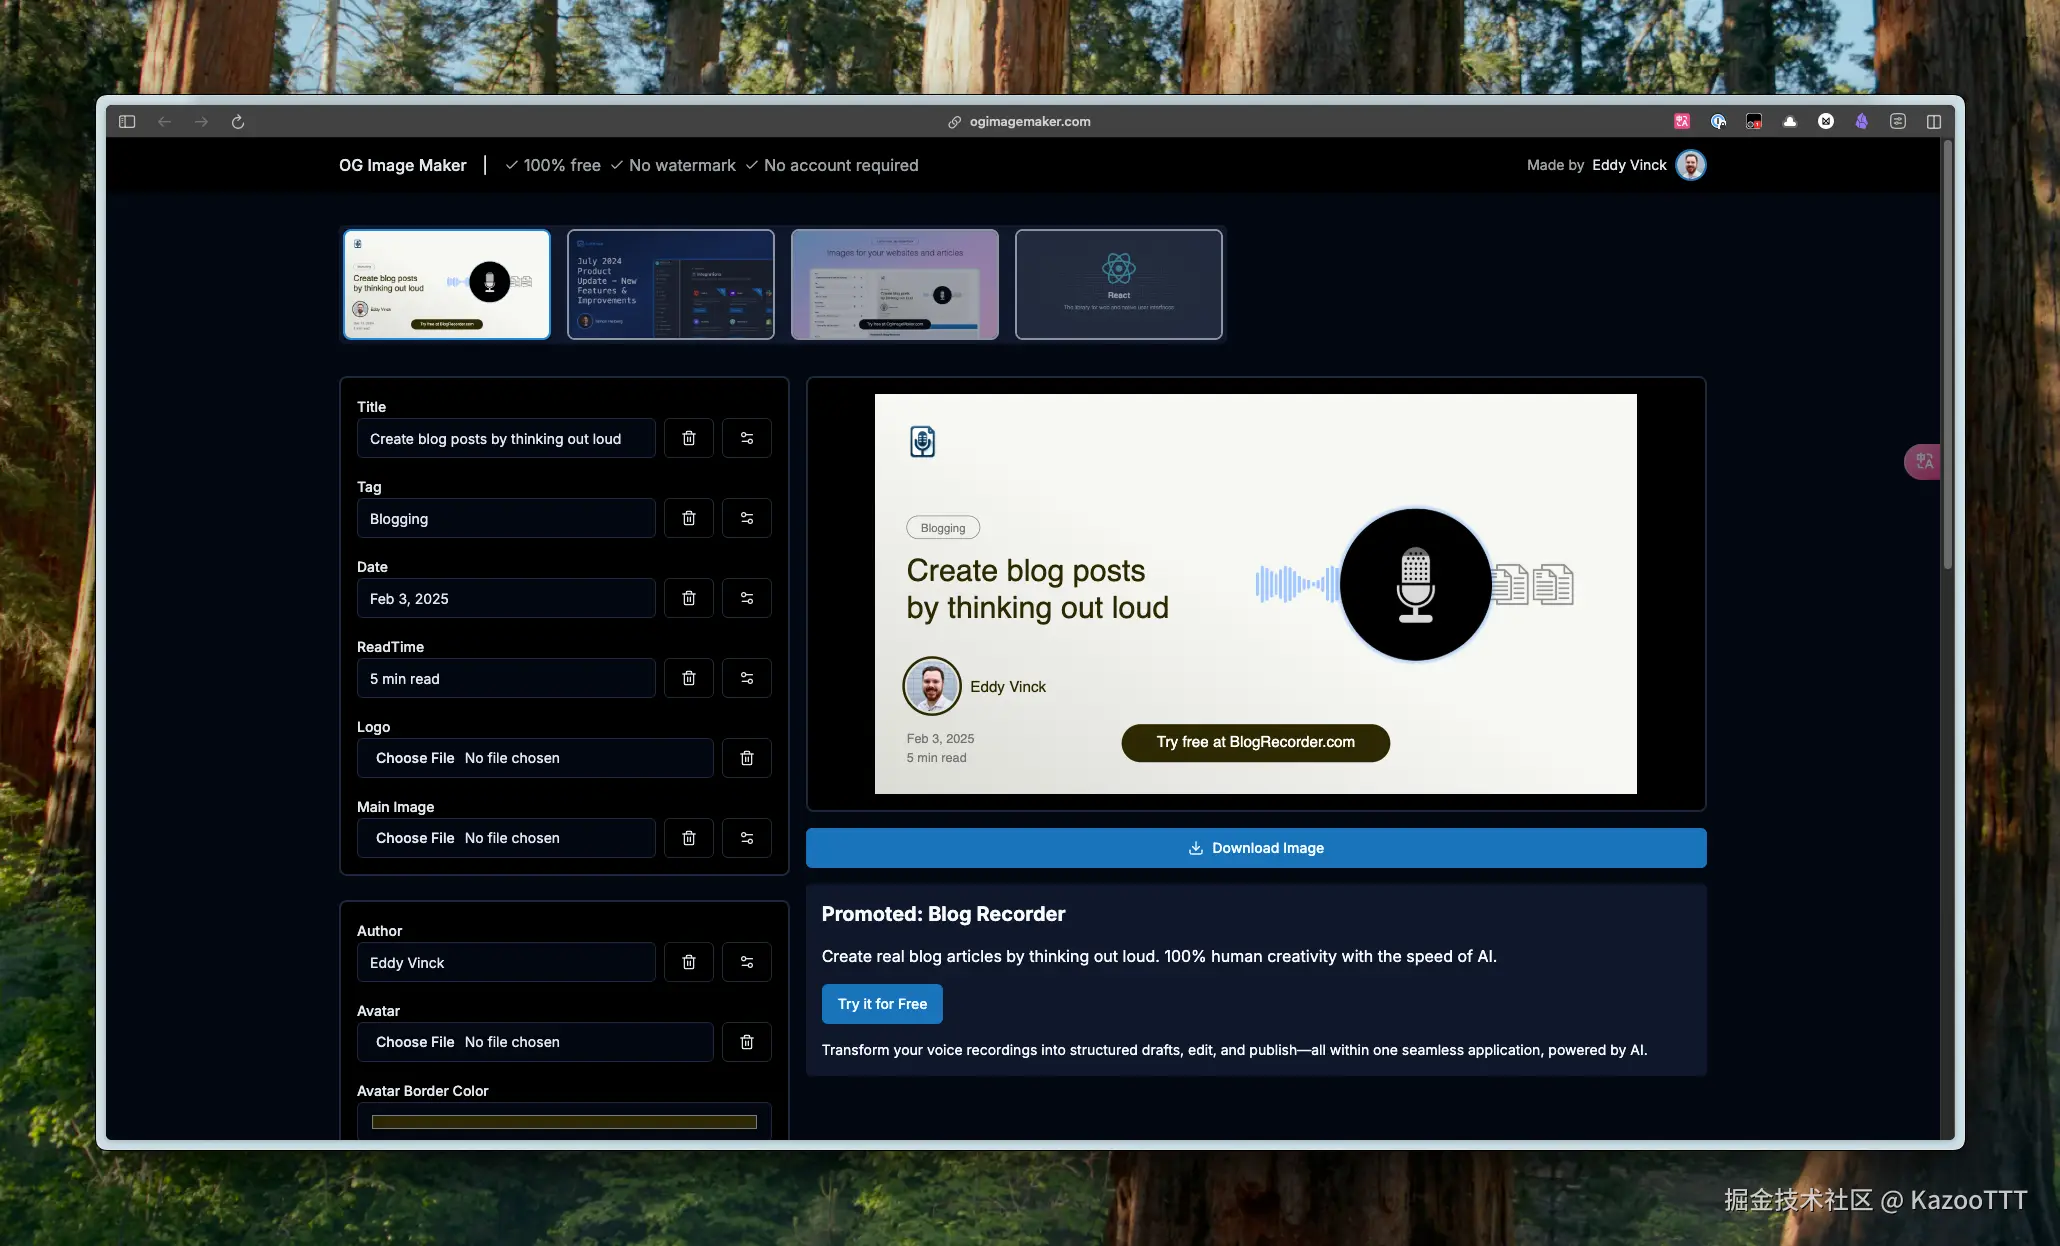The width and height of the screenshot is (2060, 1246).
Task: Expand ReadTime adjustment options
Action: (746, 678)
